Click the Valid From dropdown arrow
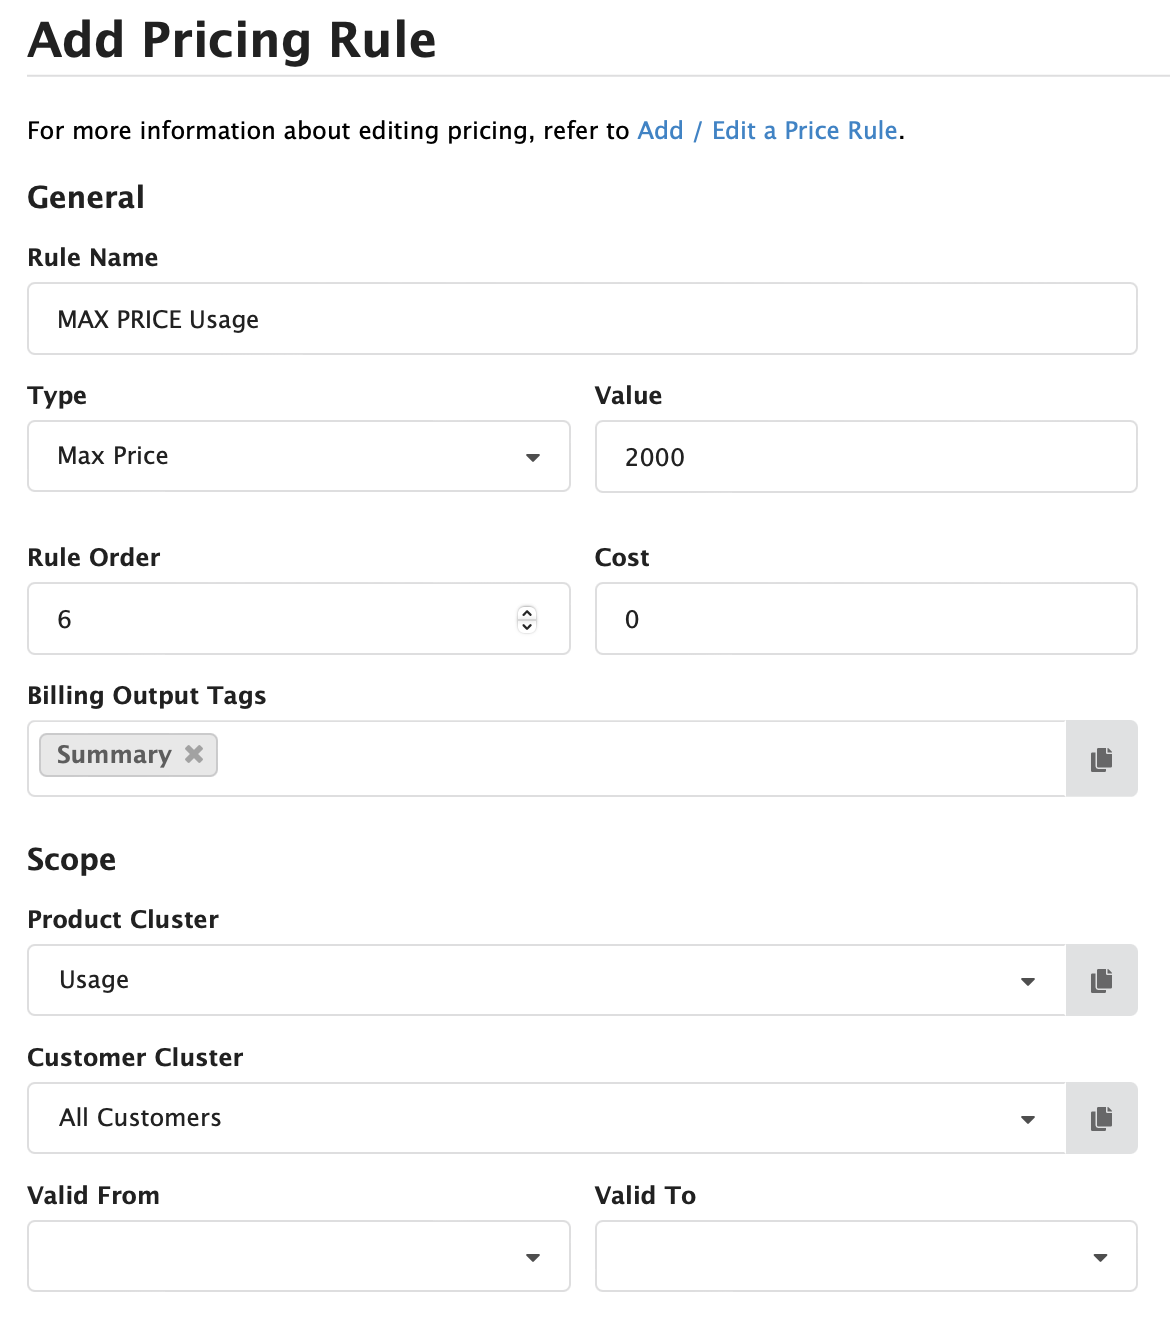Screen dimensions: 1170x1320 (x=532, y=1257)
